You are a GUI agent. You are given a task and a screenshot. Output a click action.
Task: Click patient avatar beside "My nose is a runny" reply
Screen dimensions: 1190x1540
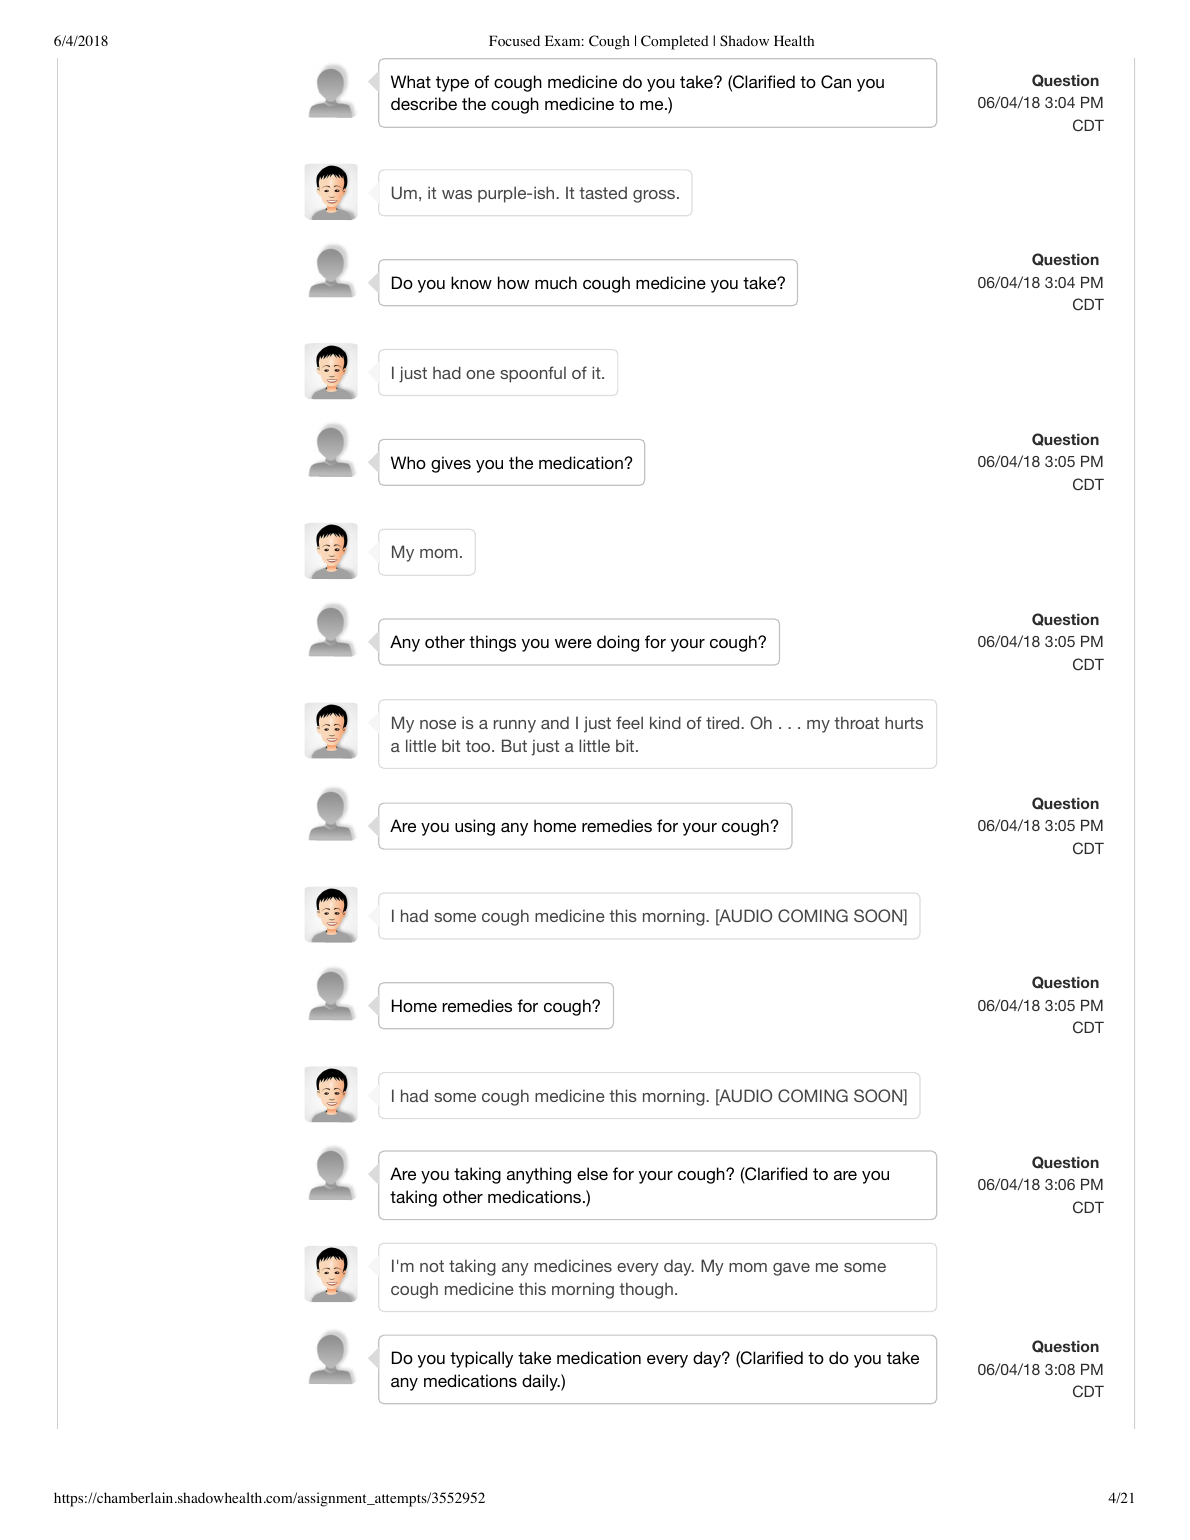[x=331, y=731]
